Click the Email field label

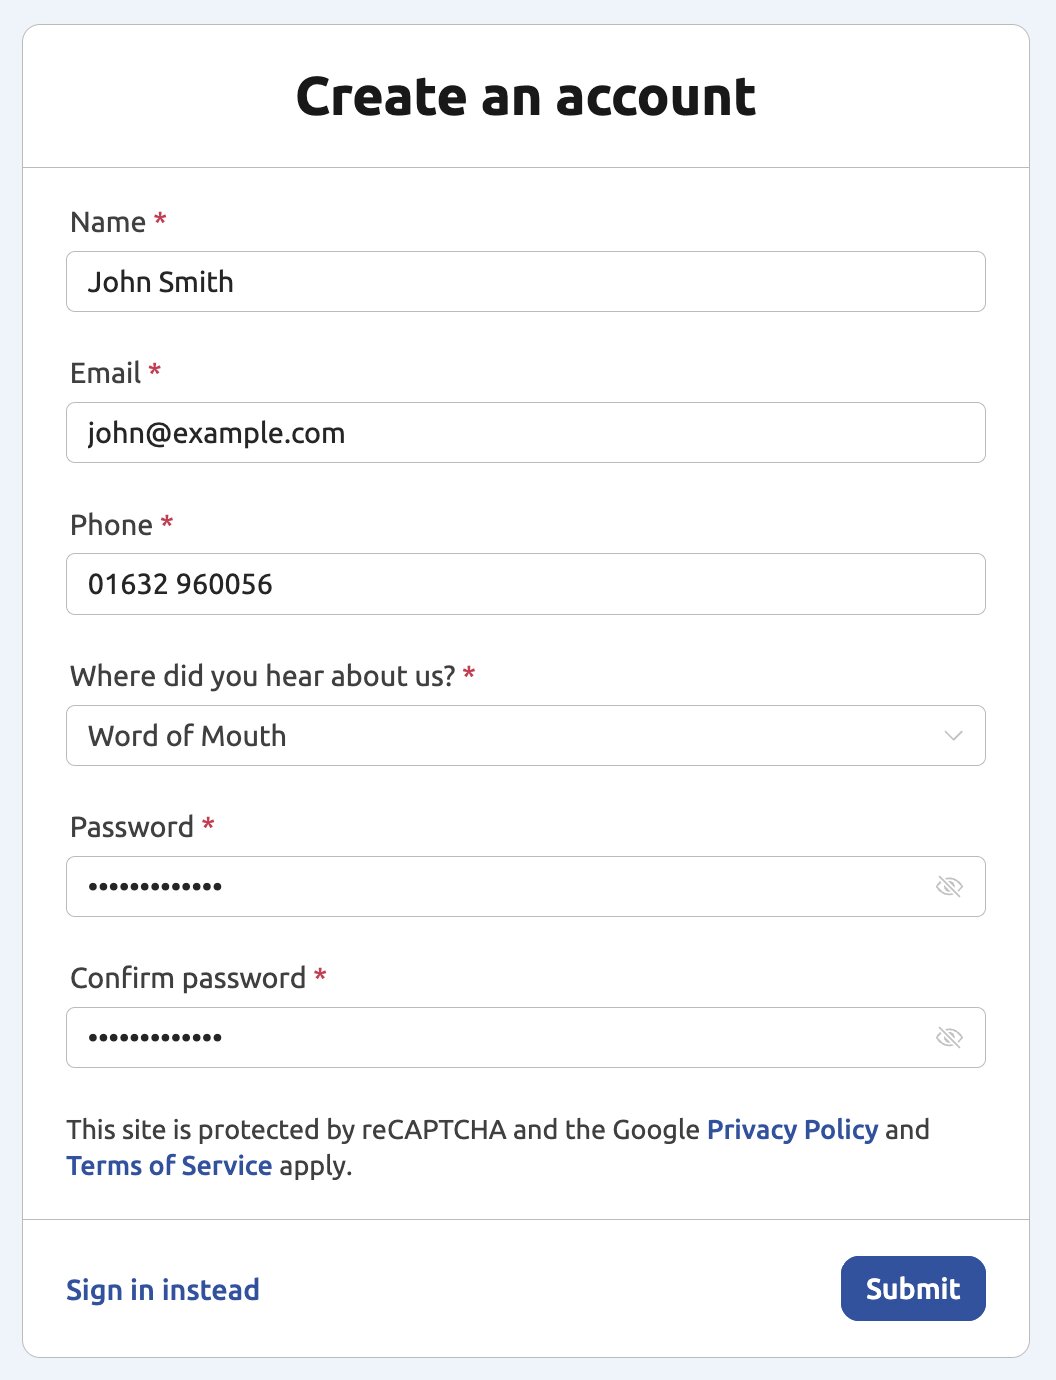click(x=105, y=373)
